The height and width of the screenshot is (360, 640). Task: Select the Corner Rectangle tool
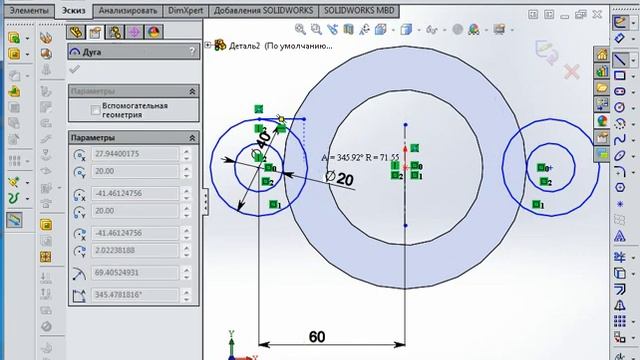point(620,76)
